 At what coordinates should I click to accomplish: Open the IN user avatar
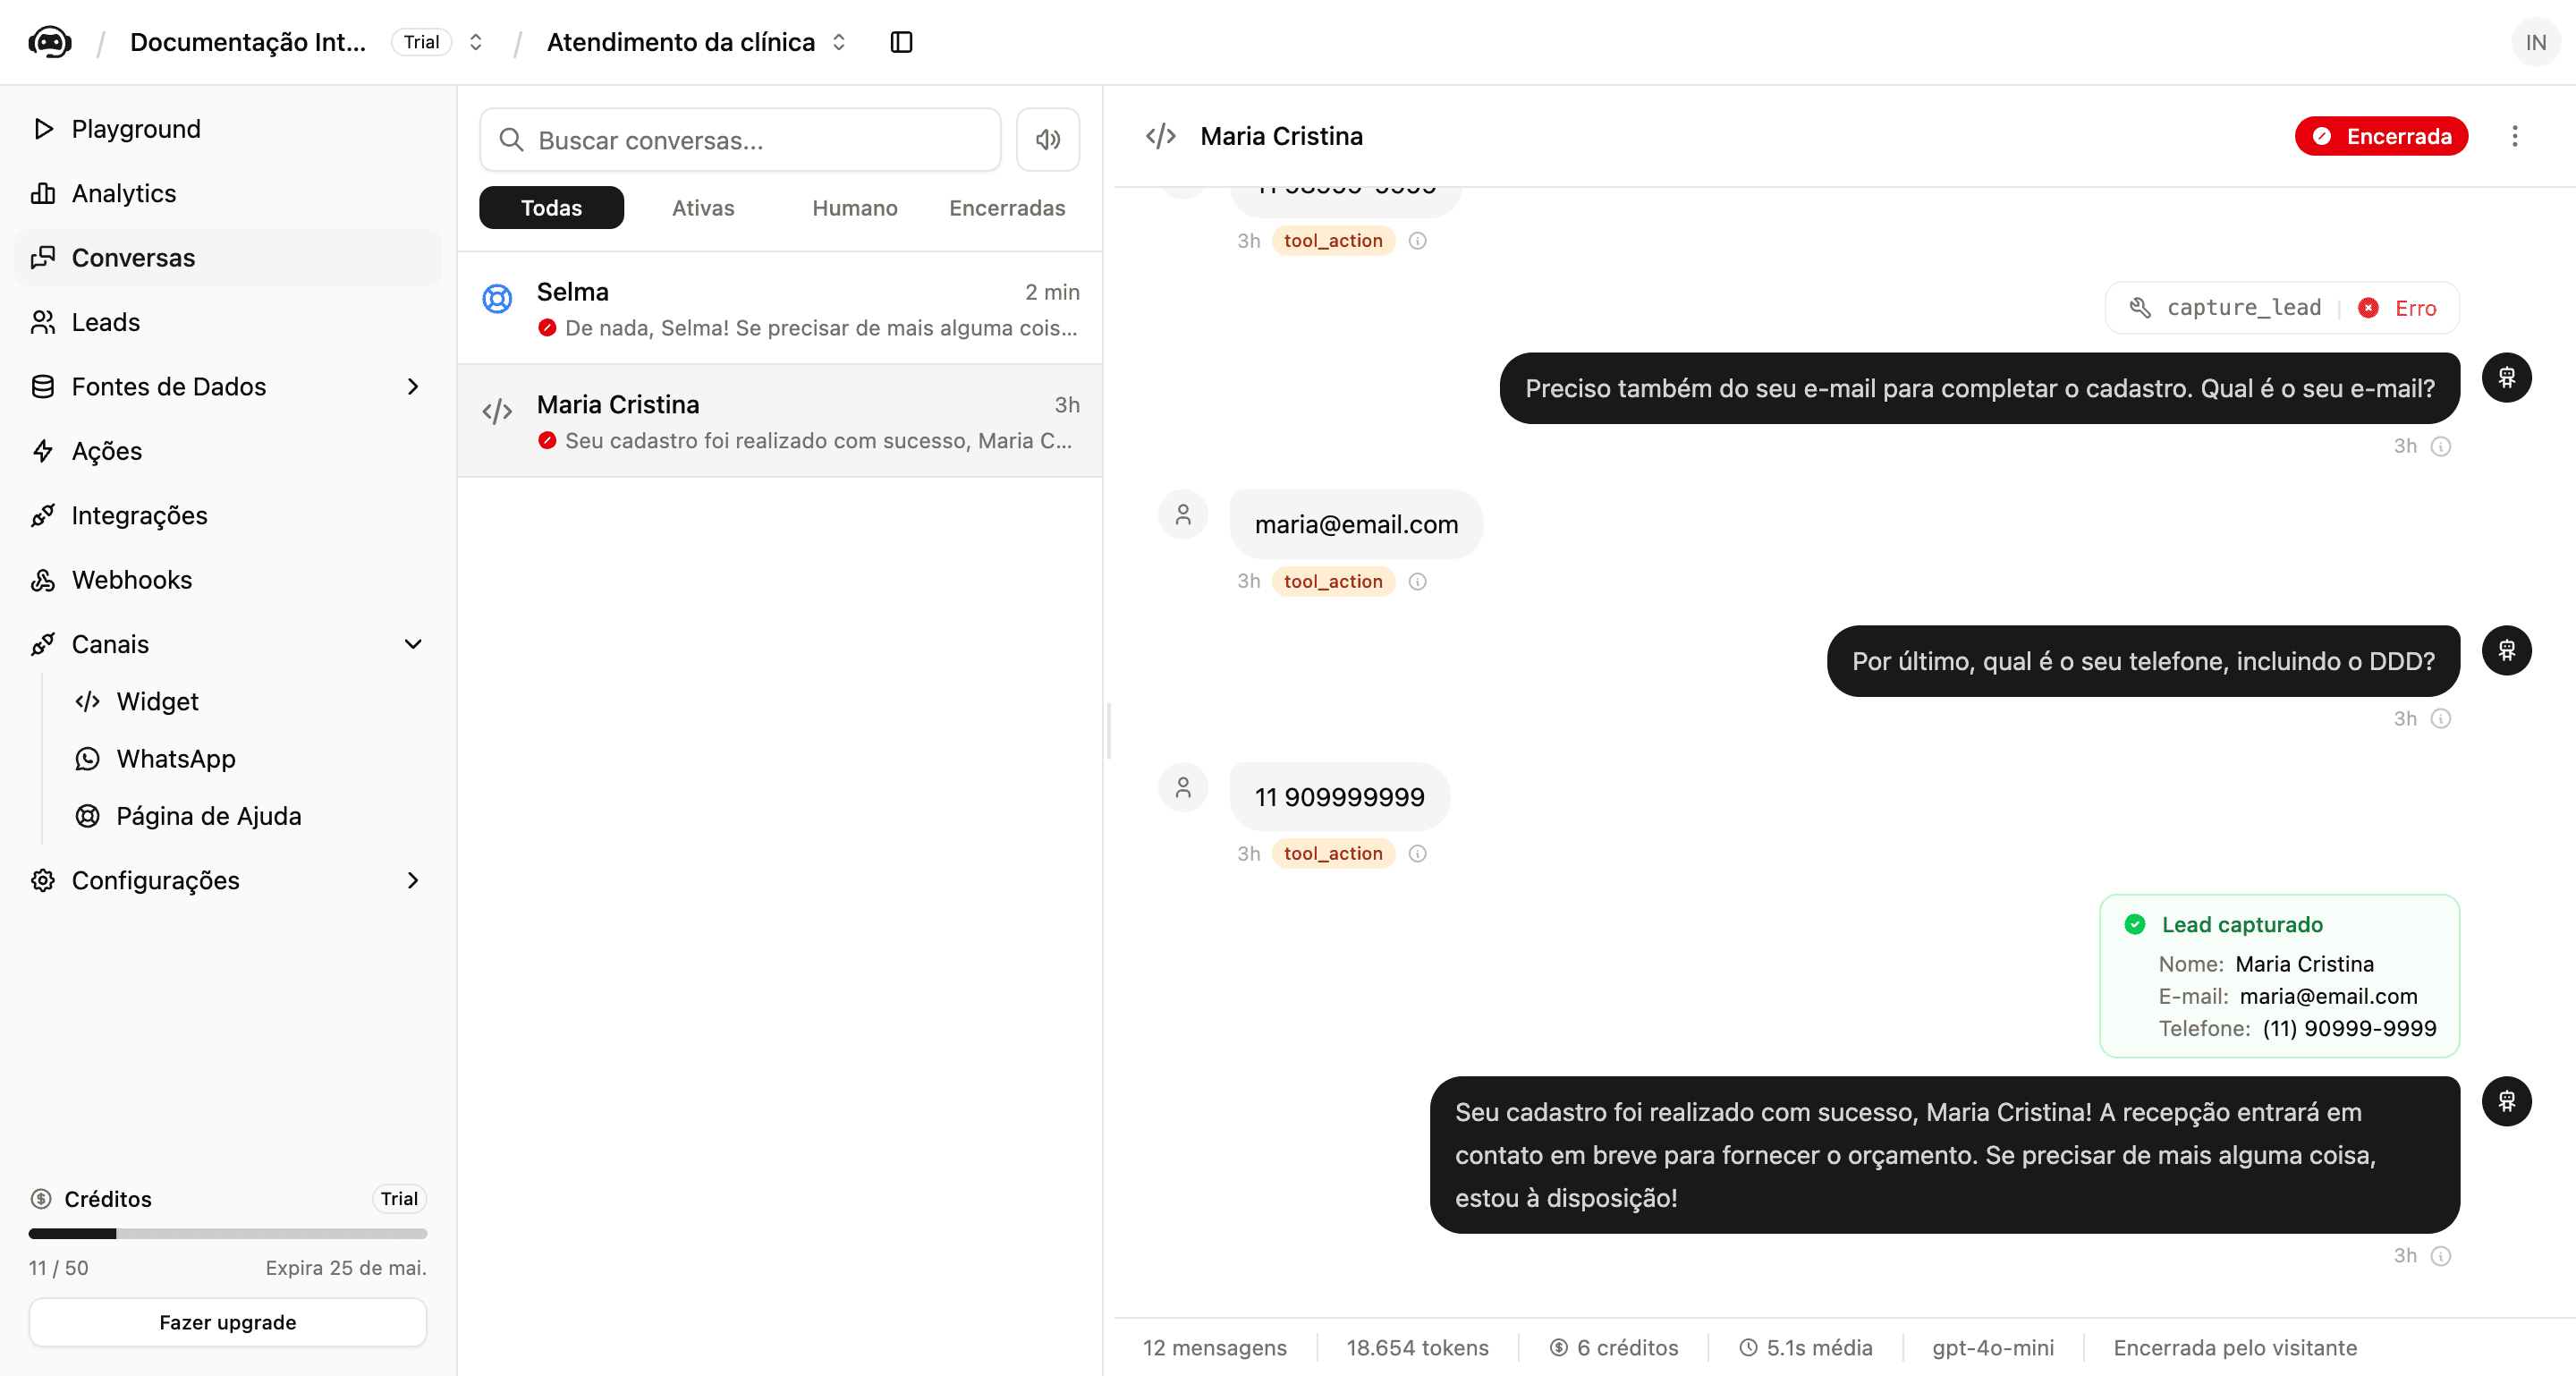point(2535,42)
